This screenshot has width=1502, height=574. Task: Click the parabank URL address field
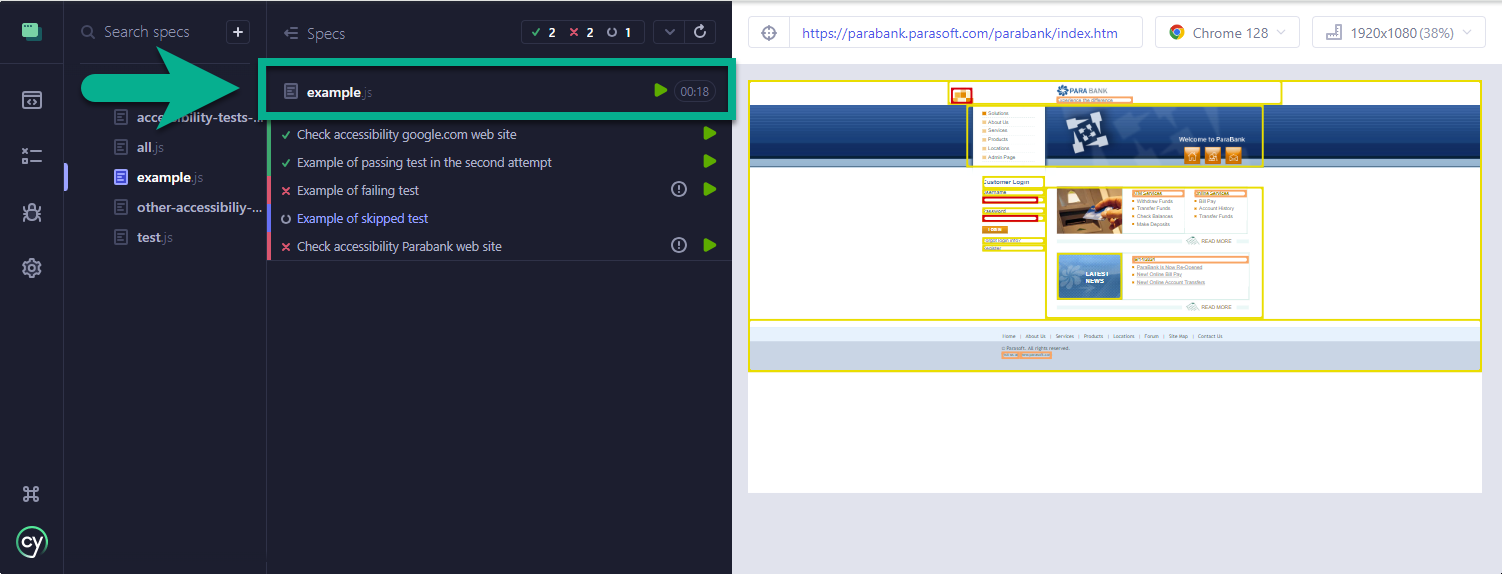(x=966, y=32)
